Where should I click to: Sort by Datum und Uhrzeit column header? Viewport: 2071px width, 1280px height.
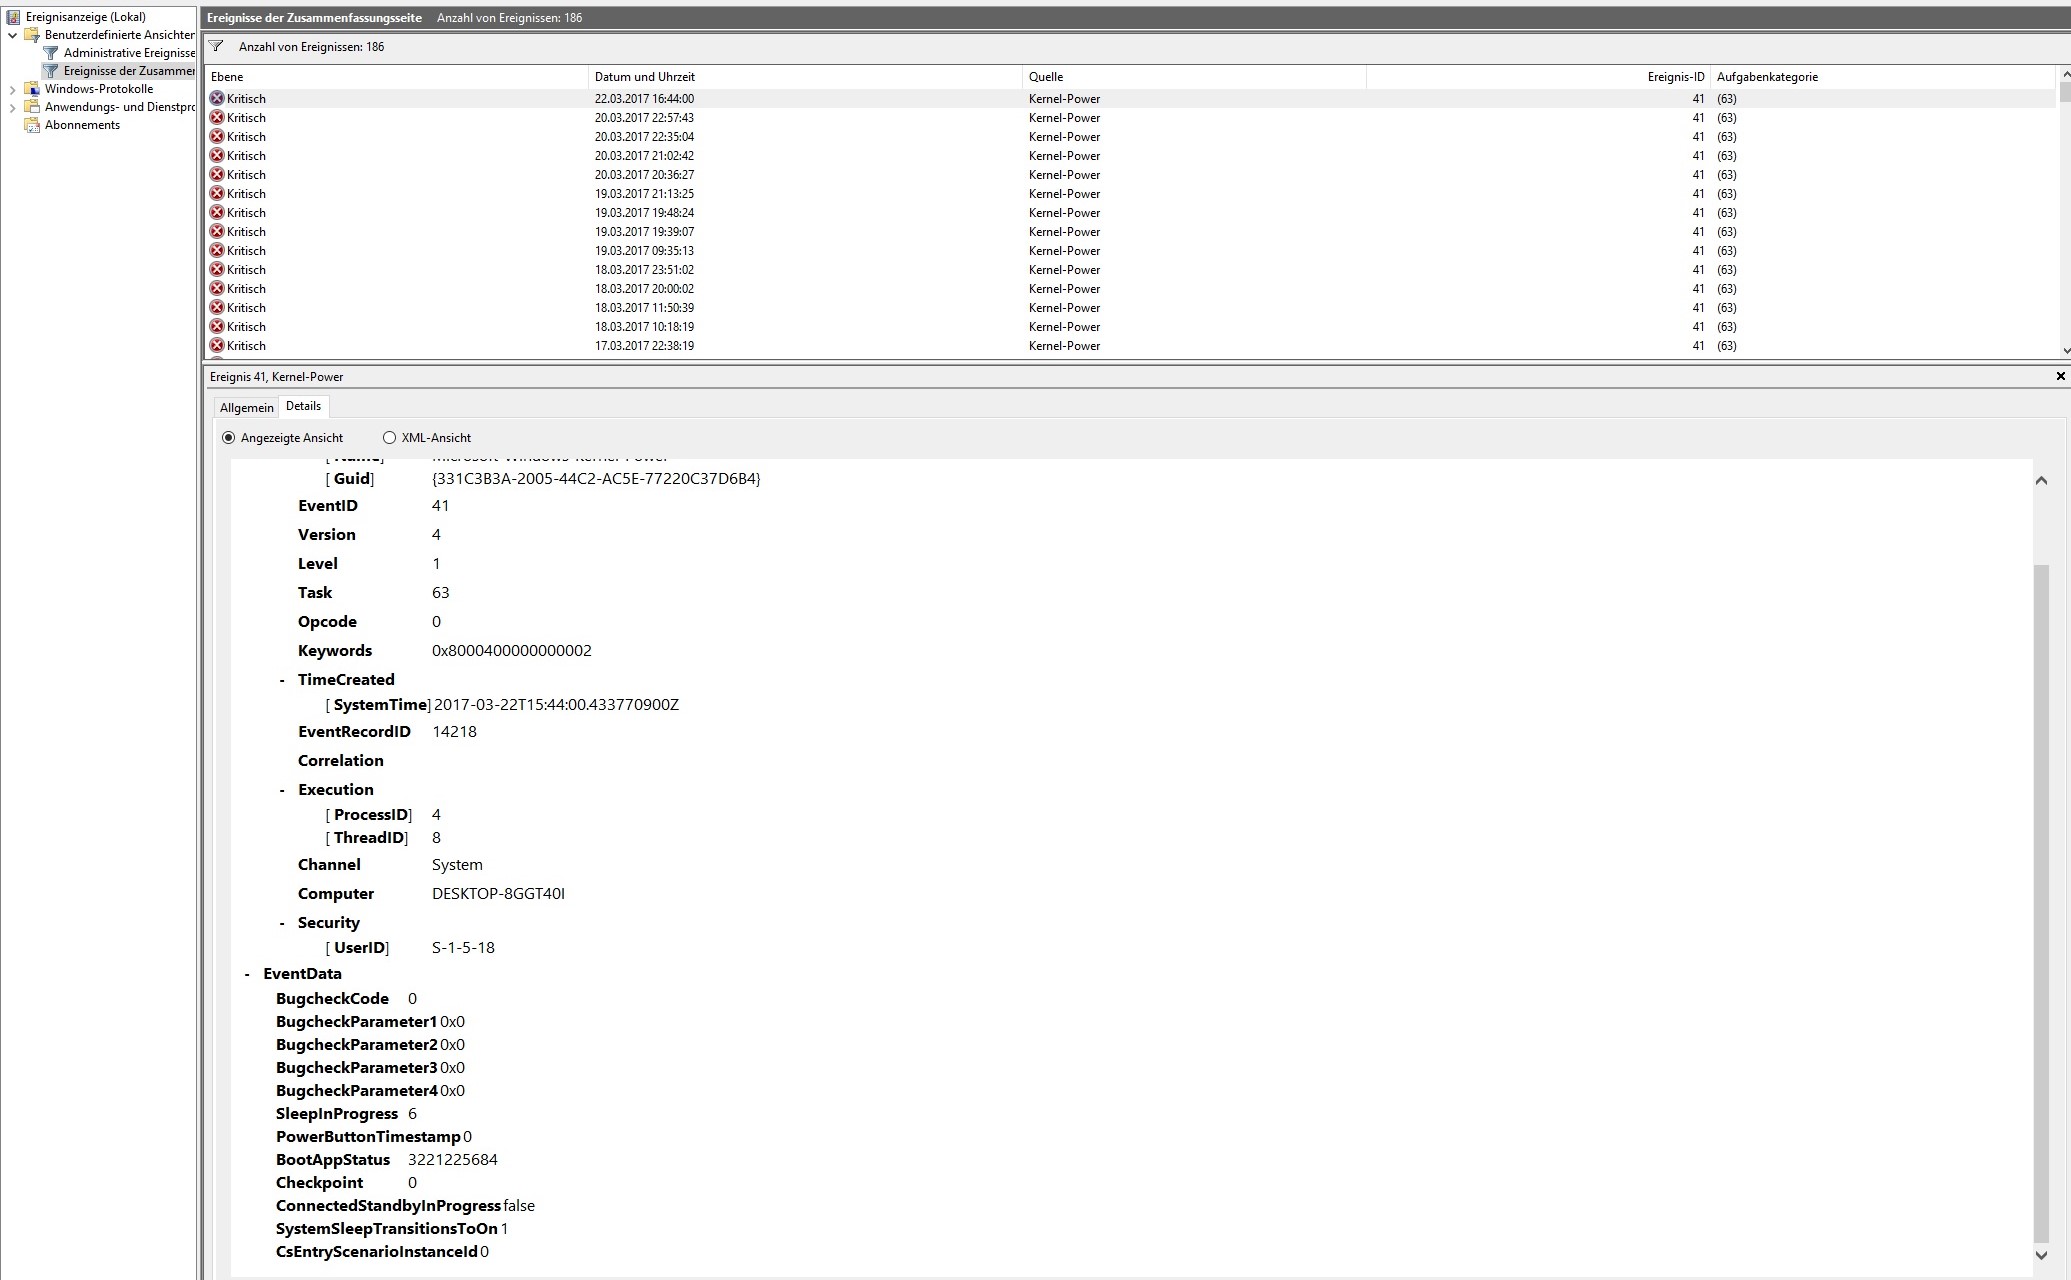[x=644, y=77]
